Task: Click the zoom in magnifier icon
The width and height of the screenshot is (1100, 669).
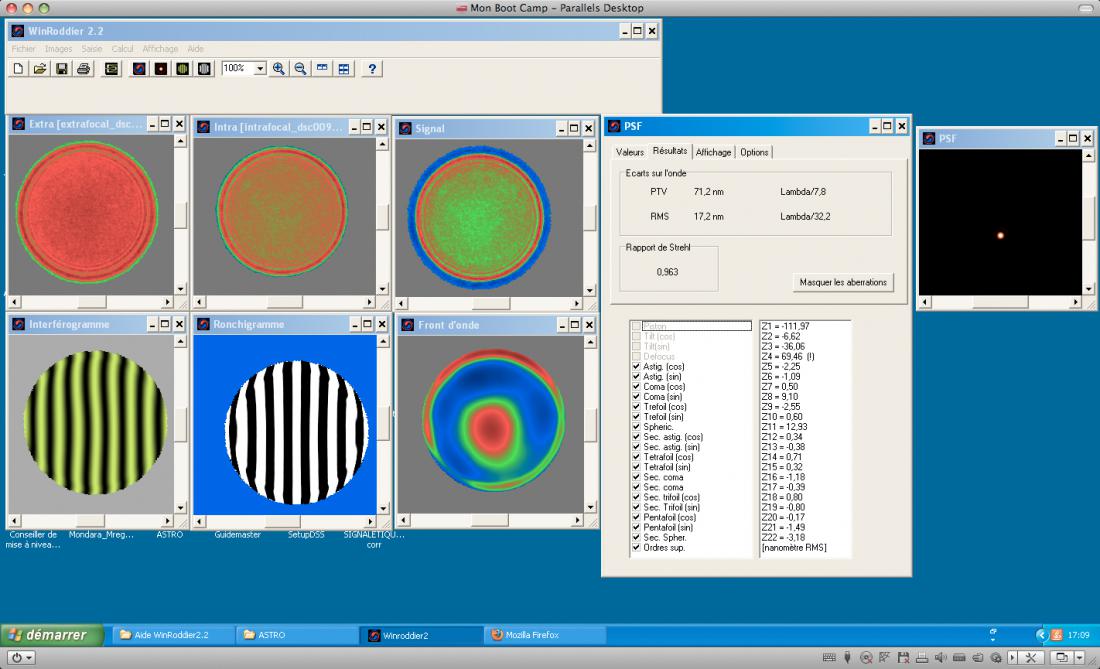Action: (x=279, y=69)
